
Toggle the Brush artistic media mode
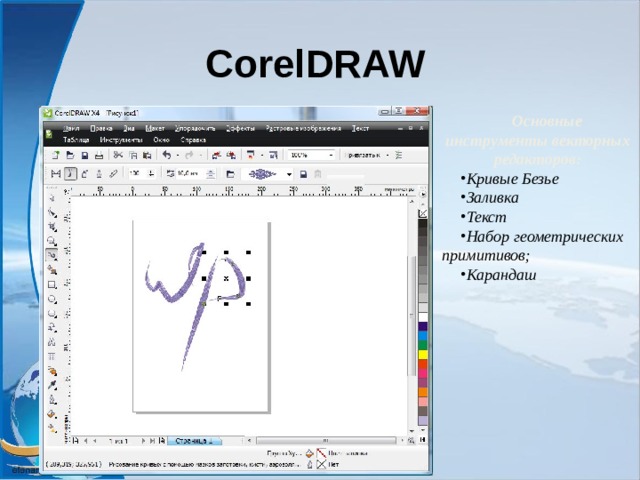click(x=70, y=174)
